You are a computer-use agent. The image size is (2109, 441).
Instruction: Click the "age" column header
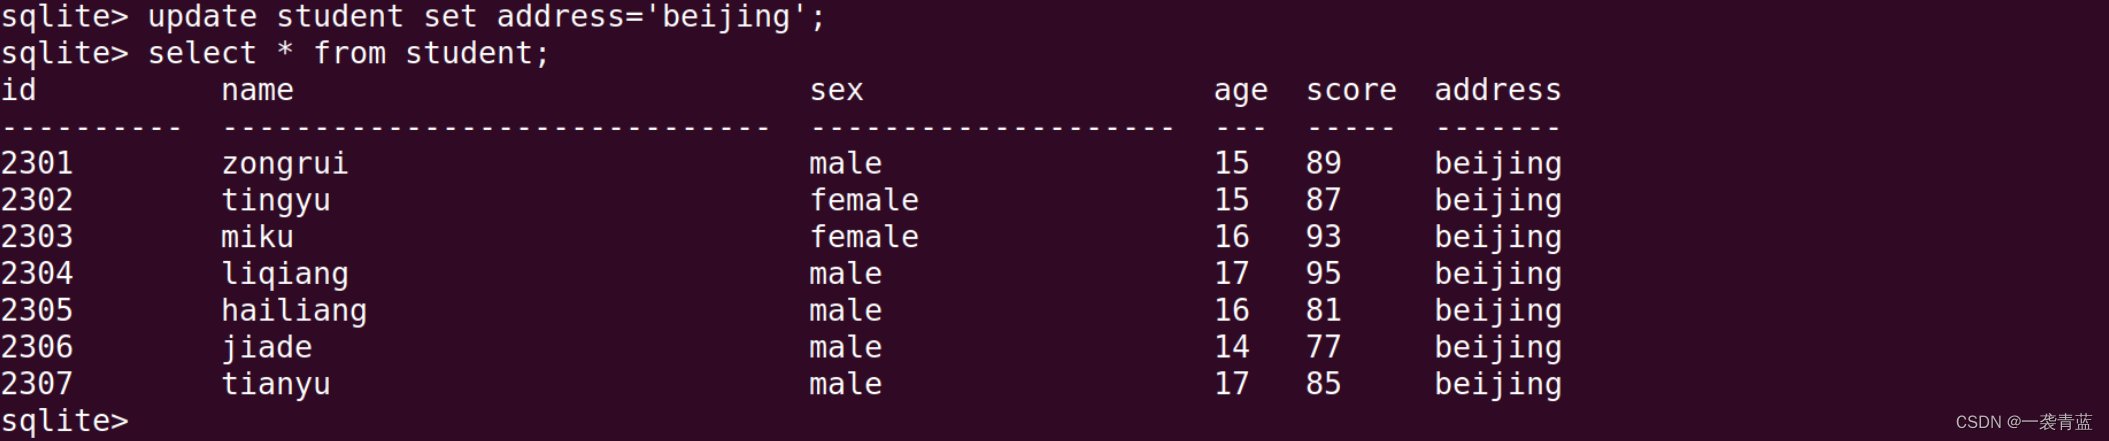(1240, 91)
